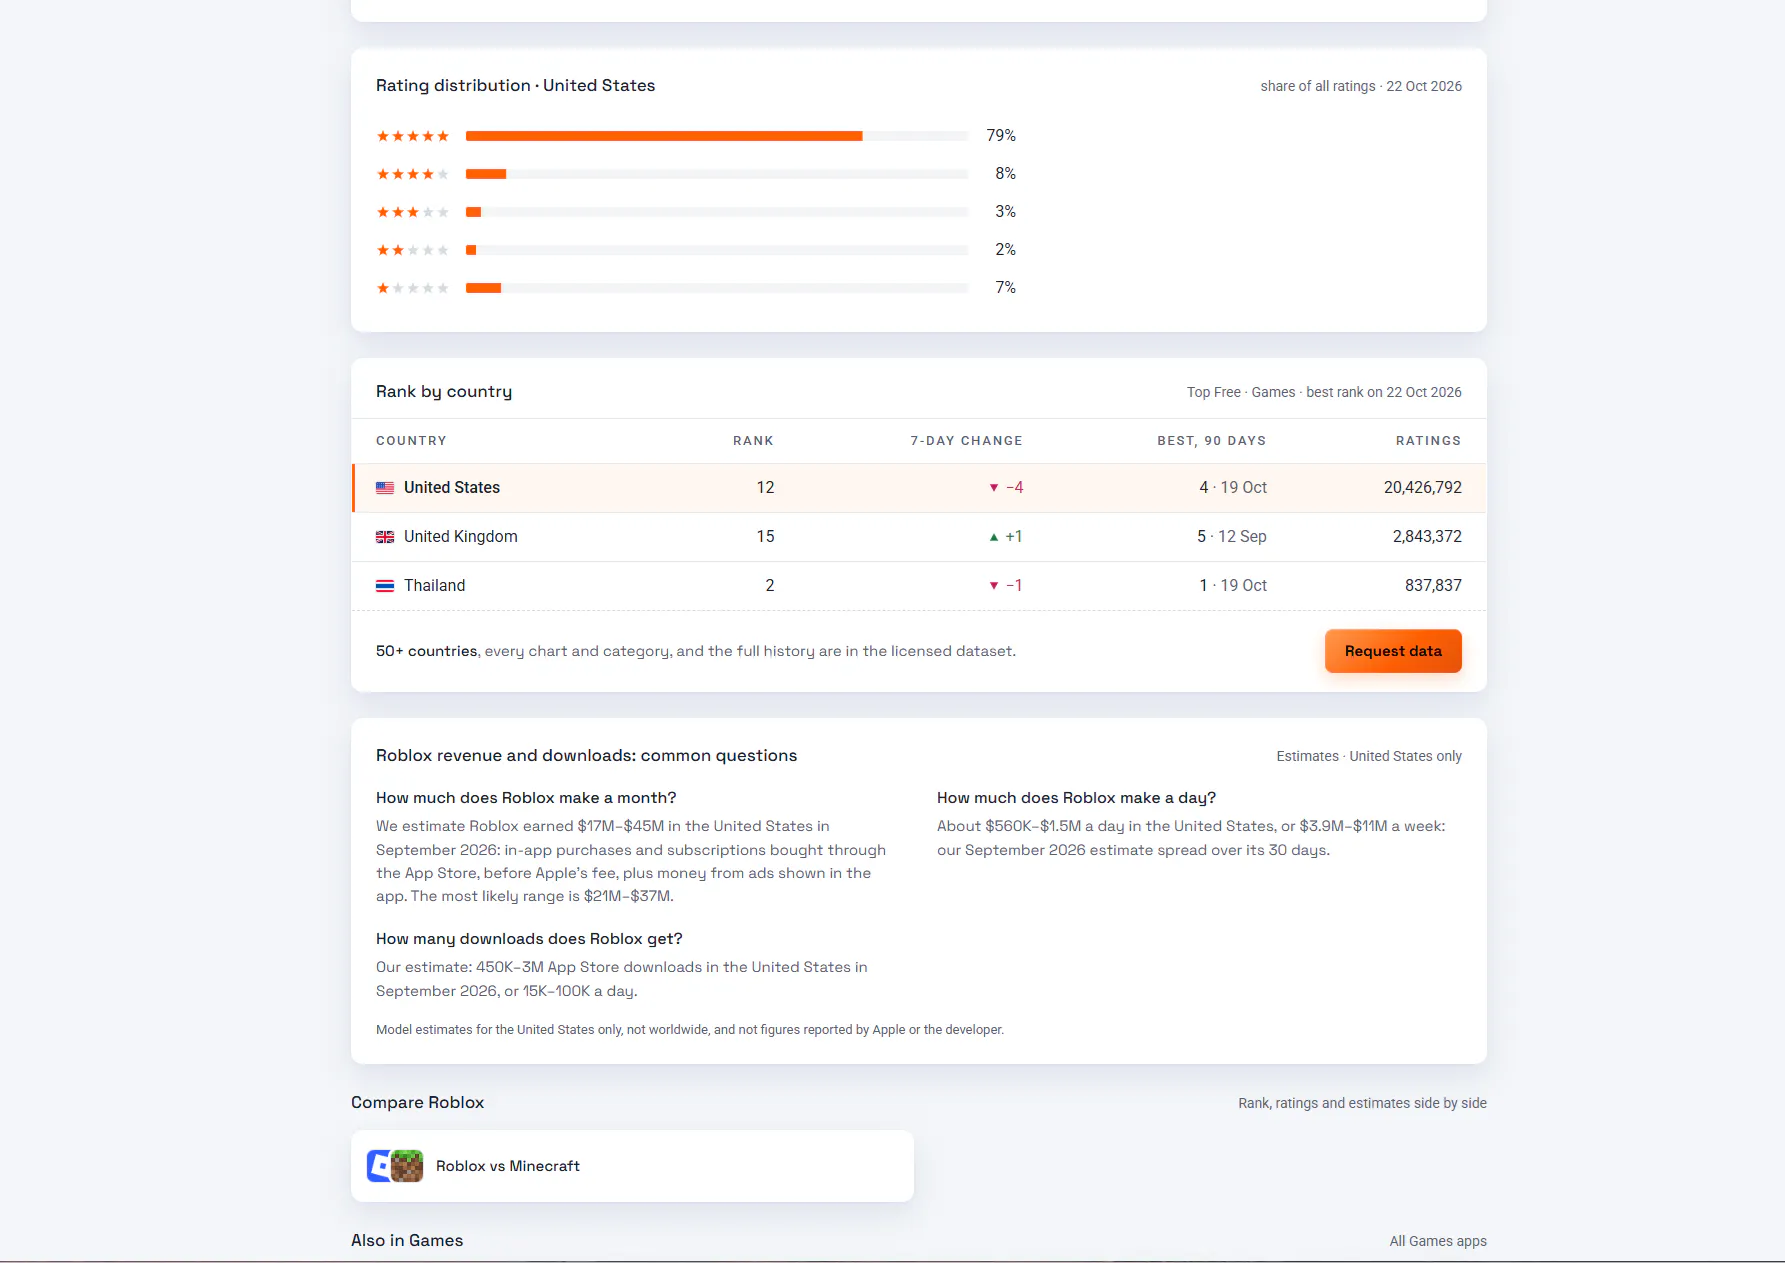Click the Roblox vs Minecraft app icons
Viewport: 1785px width, 1263px height.
pyautogui.click(x=395, y=1166)
